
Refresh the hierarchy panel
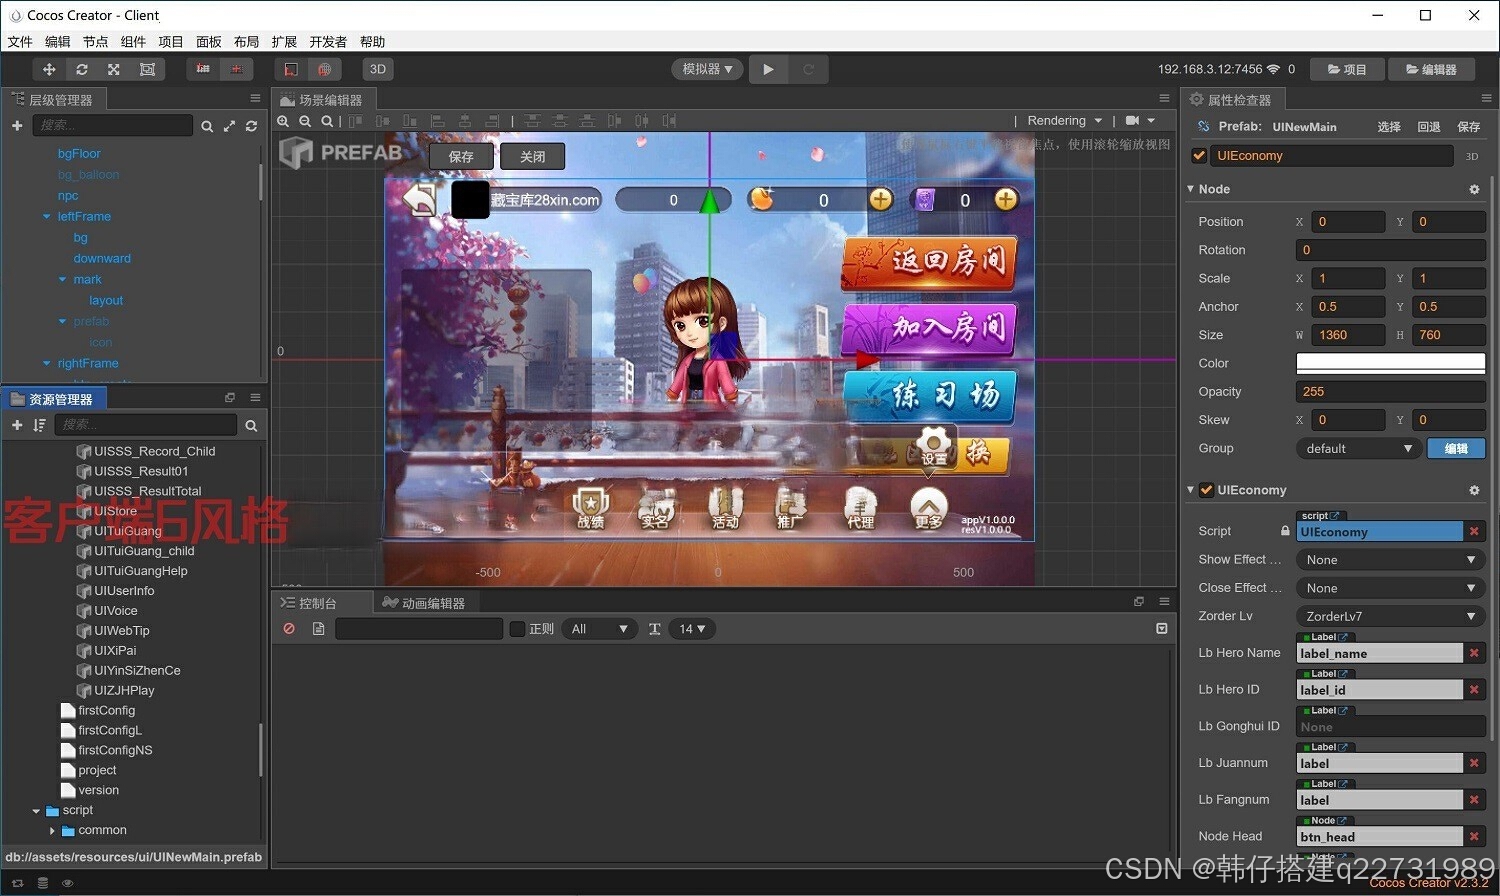[x=251, y=126]
